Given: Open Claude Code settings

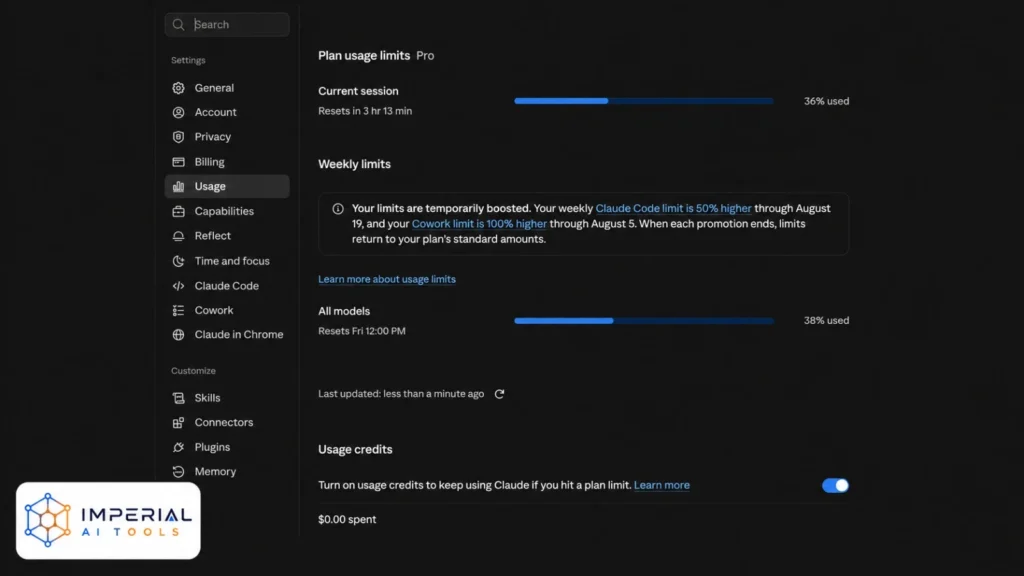Looking at the screenshot, I should coord(227,286).
